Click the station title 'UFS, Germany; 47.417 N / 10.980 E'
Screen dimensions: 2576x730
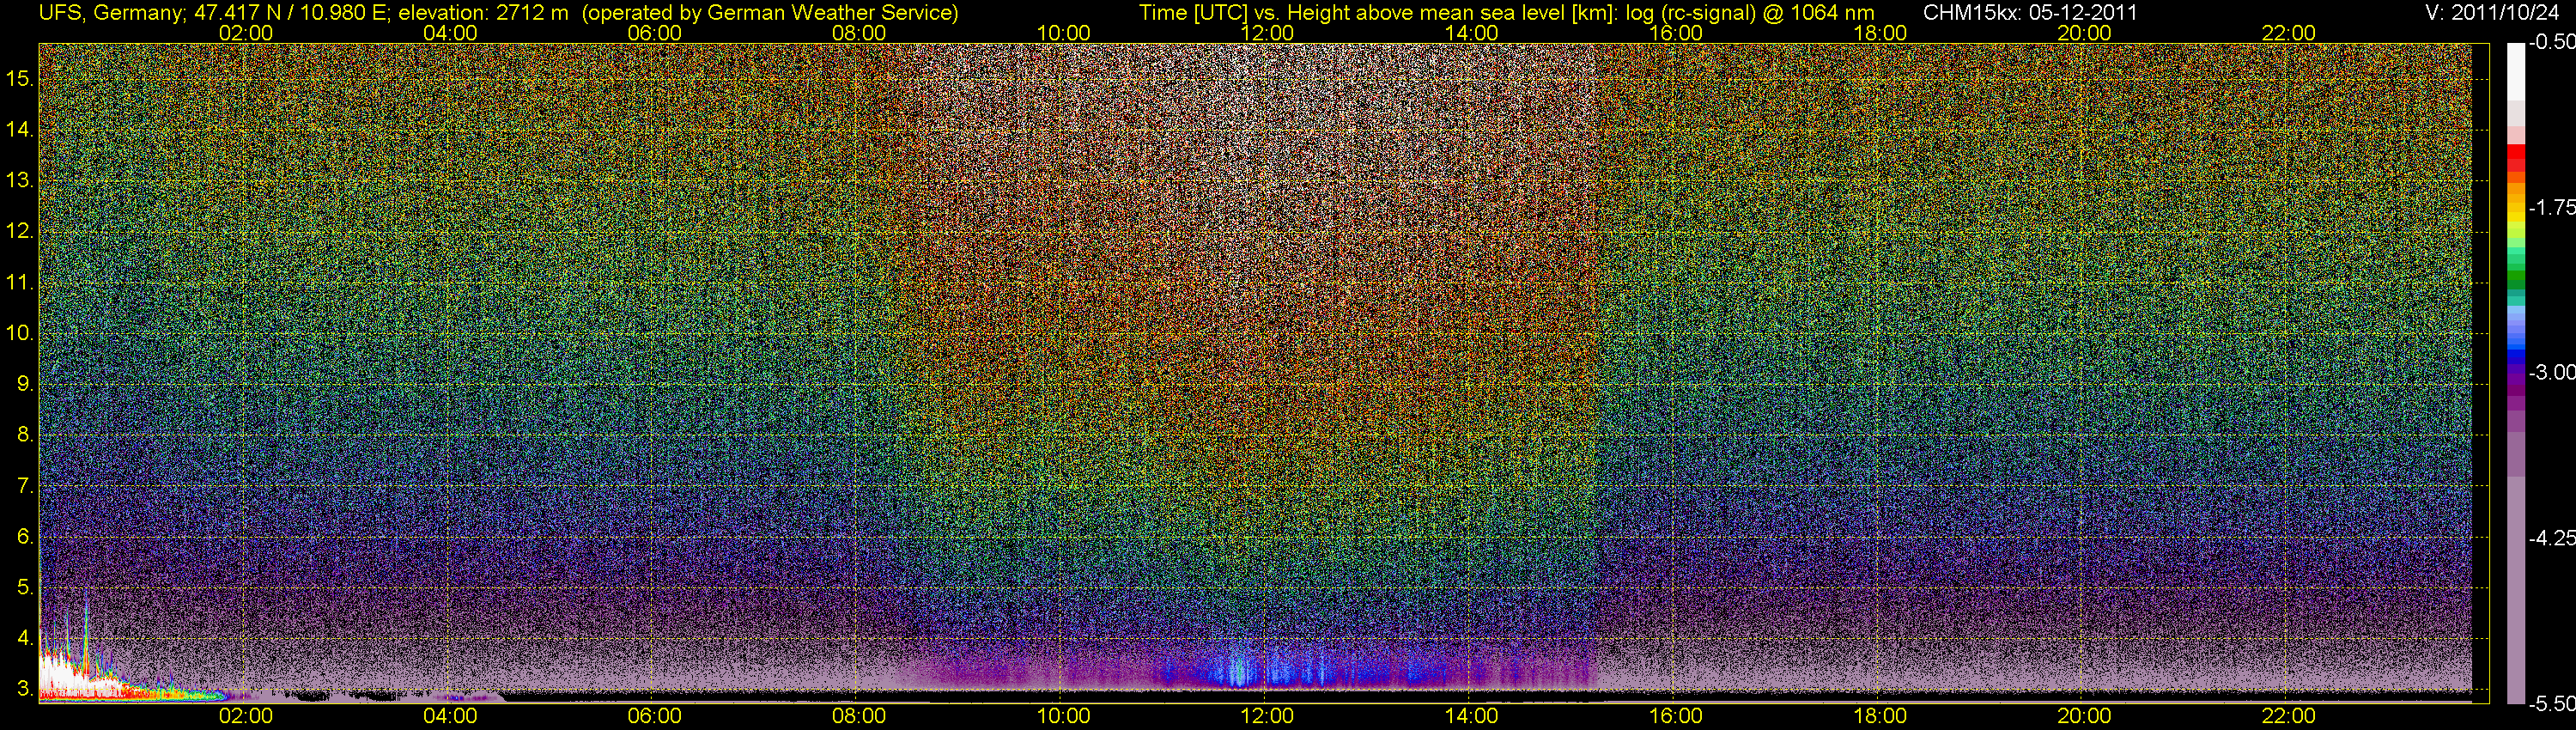point(215,13)
